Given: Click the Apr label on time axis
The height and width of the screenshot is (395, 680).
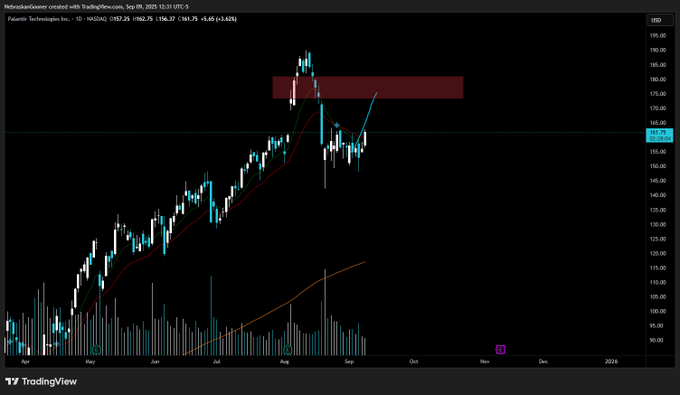Looking at the screenshot, I should click(25, 362).
